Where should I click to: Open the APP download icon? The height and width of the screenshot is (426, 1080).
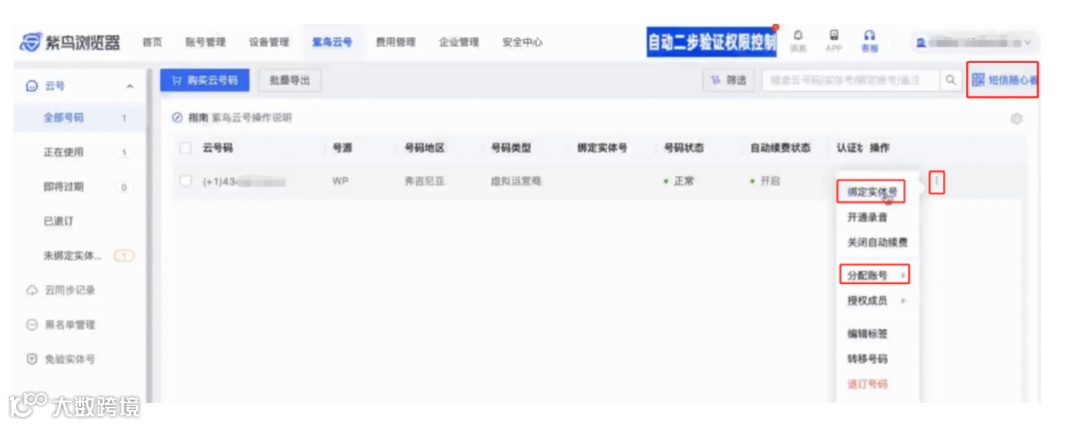pyautogui.click(x=833, y=40)
